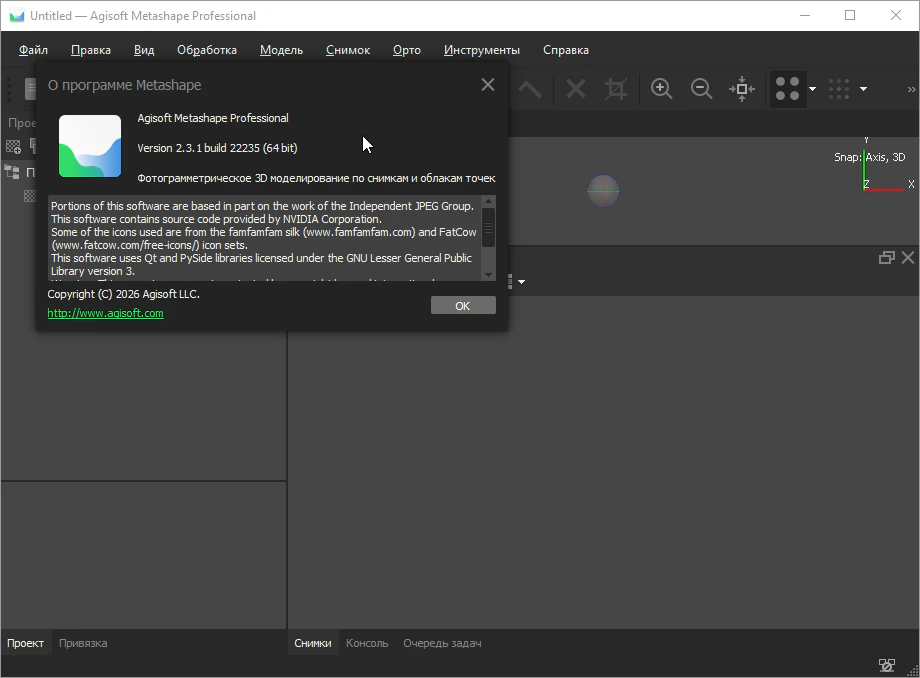
Task: Switch to the Консоль tab
Action: 367,643
